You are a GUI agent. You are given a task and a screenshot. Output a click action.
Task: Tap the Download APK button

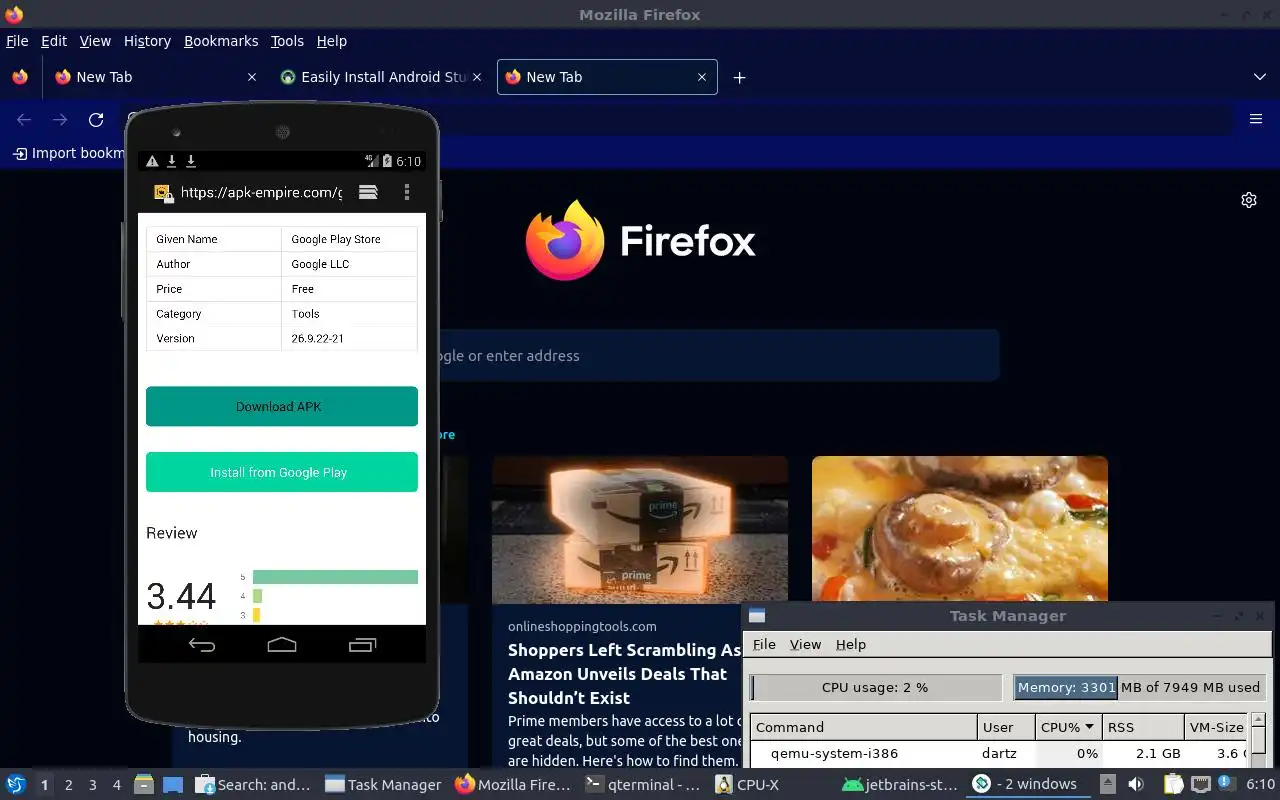pos(282,406)
